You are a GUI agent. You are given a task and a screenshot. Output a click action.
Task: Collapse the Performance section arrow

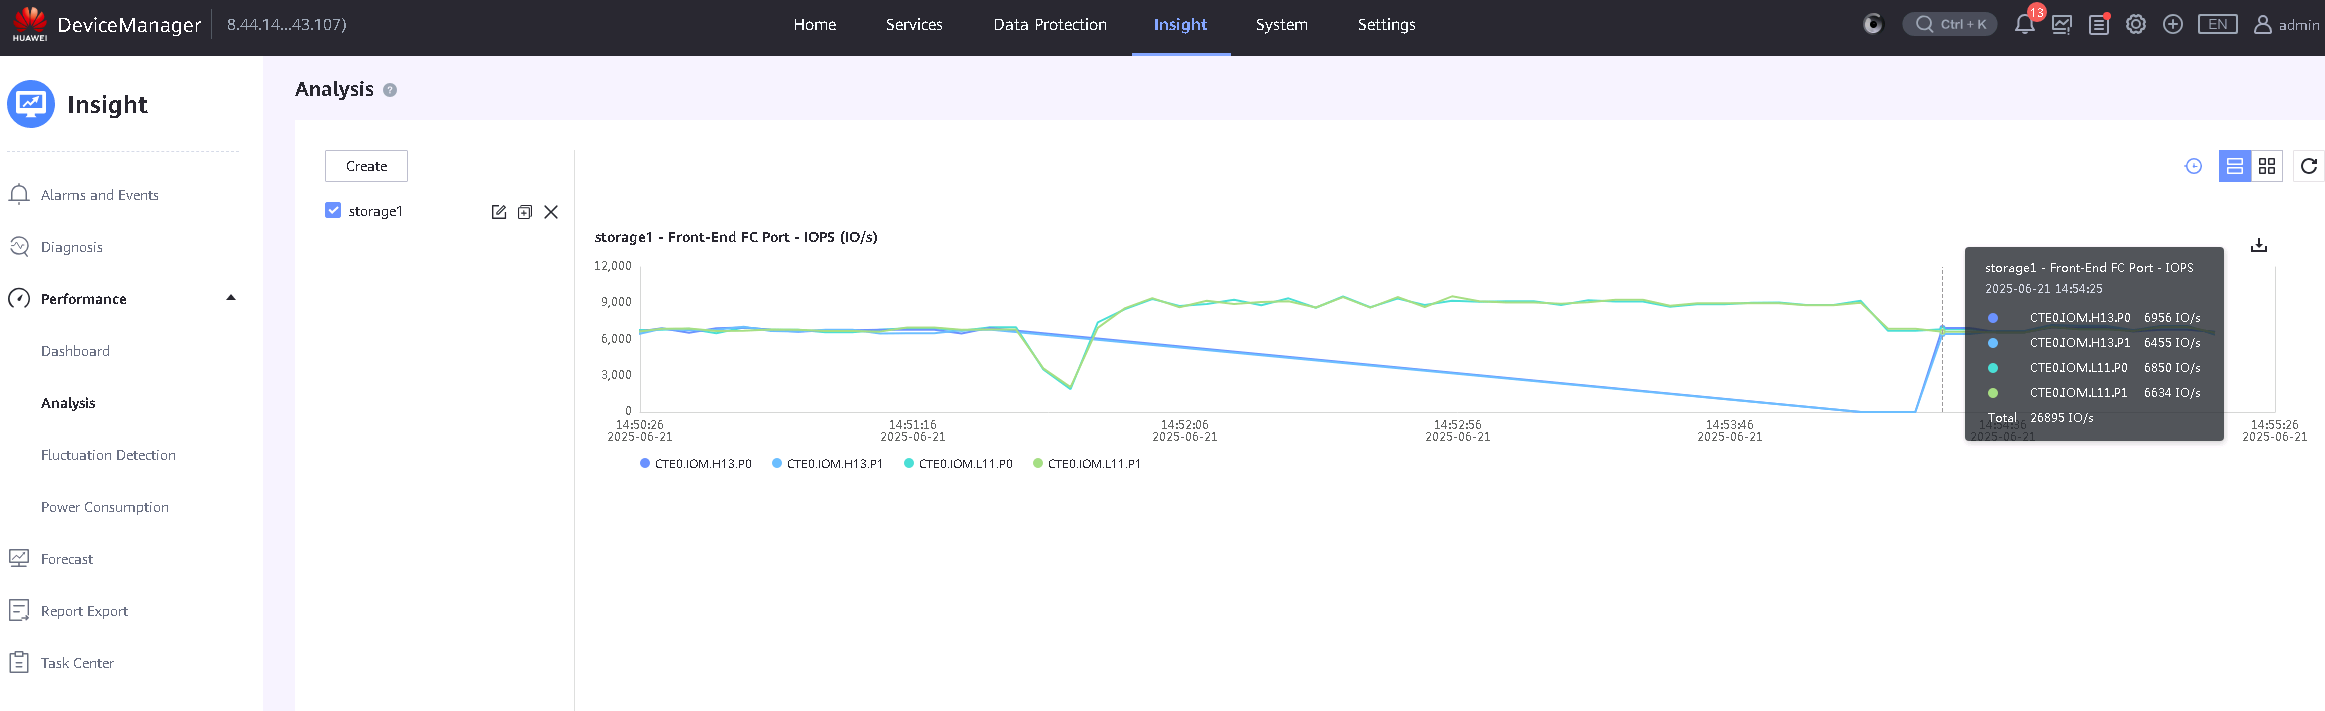point(231,298)
